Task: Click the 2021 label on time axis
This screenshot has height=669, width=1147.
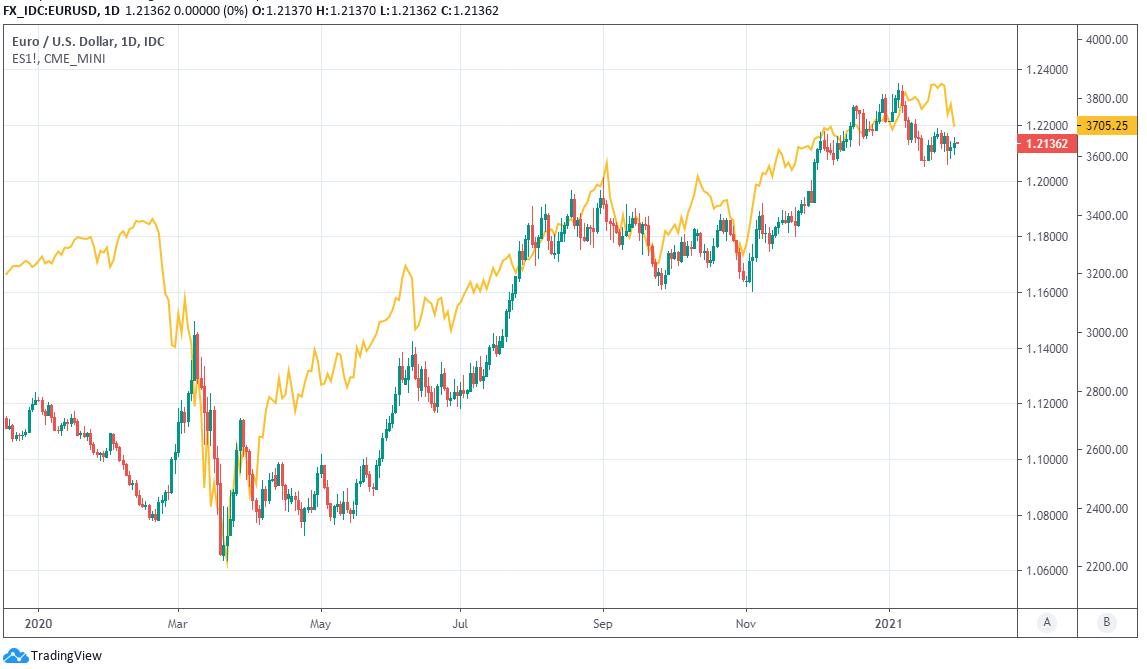Action: pyautogui.click(x=889, y=621)
